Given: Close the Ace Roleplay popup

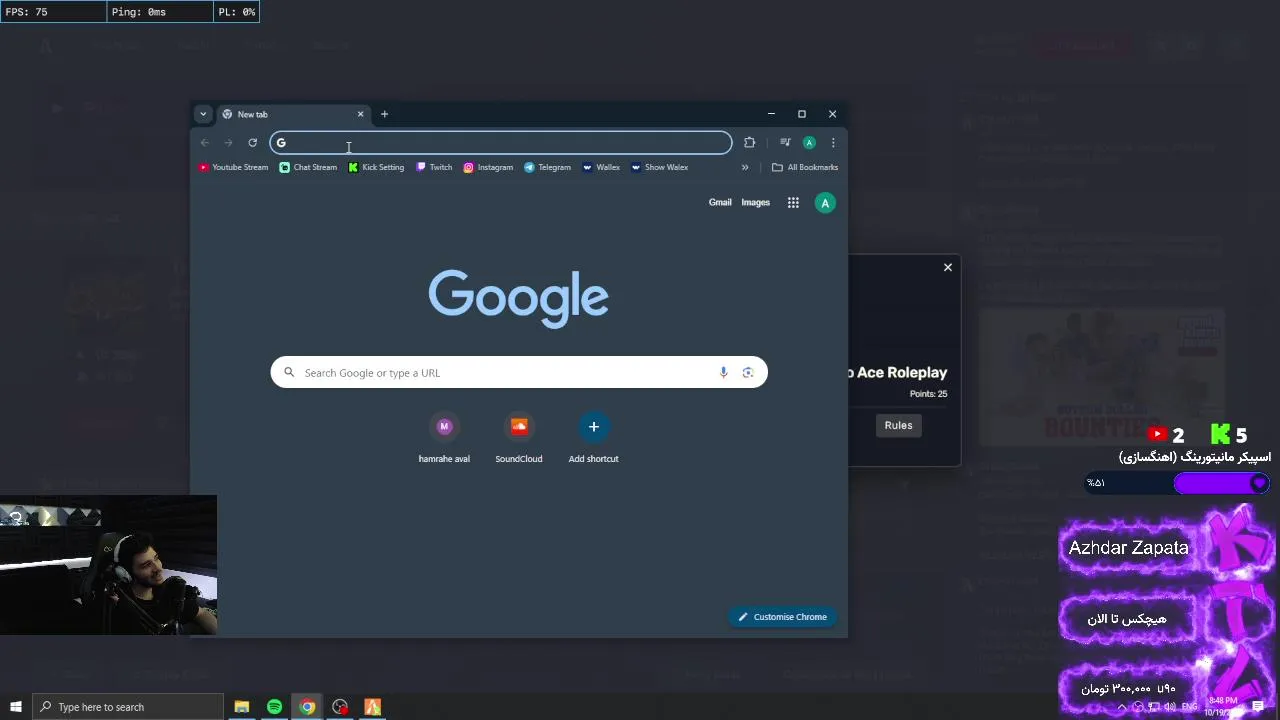Looking at the screenshot, I should [948, 267].
